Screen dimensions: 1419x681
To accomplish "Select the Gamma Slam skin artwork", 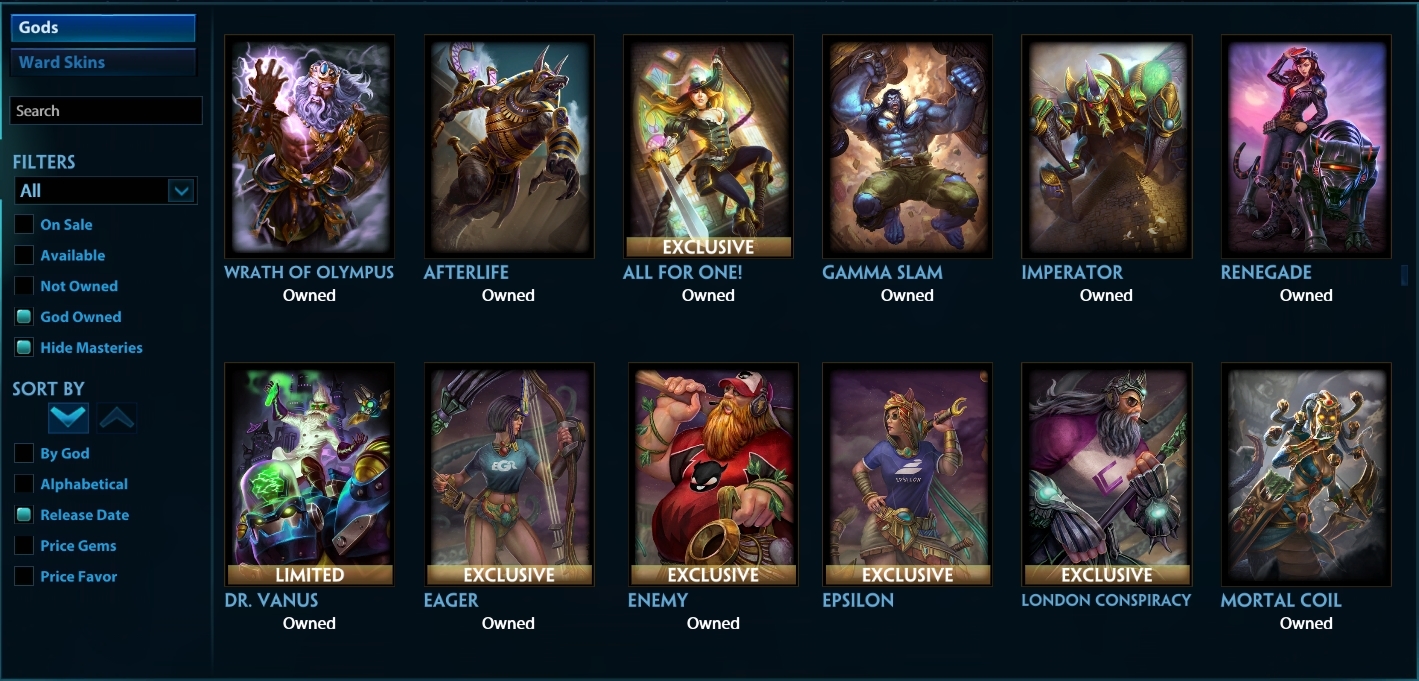I will pyautogui.click(x=907, y=146).
